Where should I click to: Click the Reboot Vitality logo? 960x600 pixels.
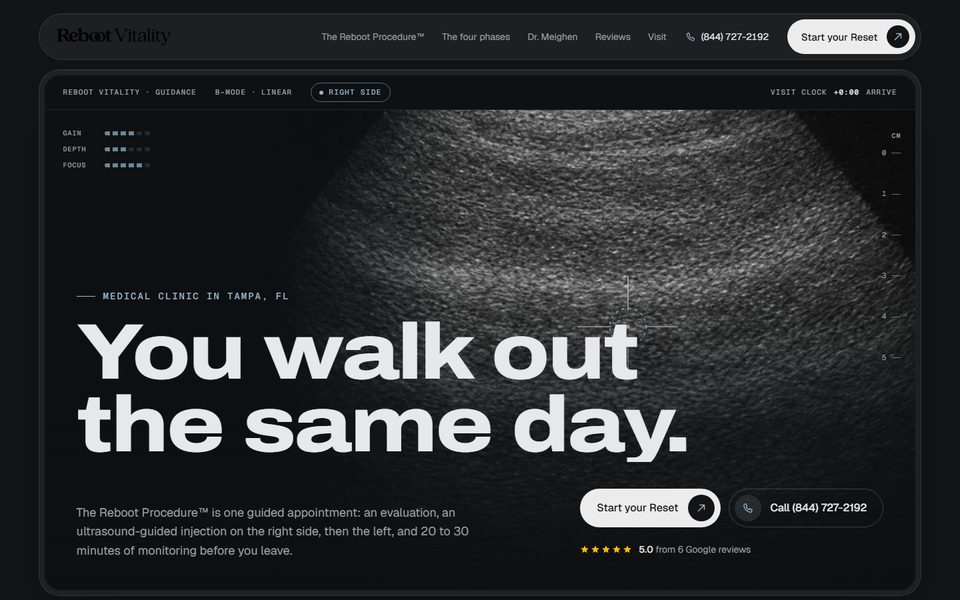(x=113, y=36)
